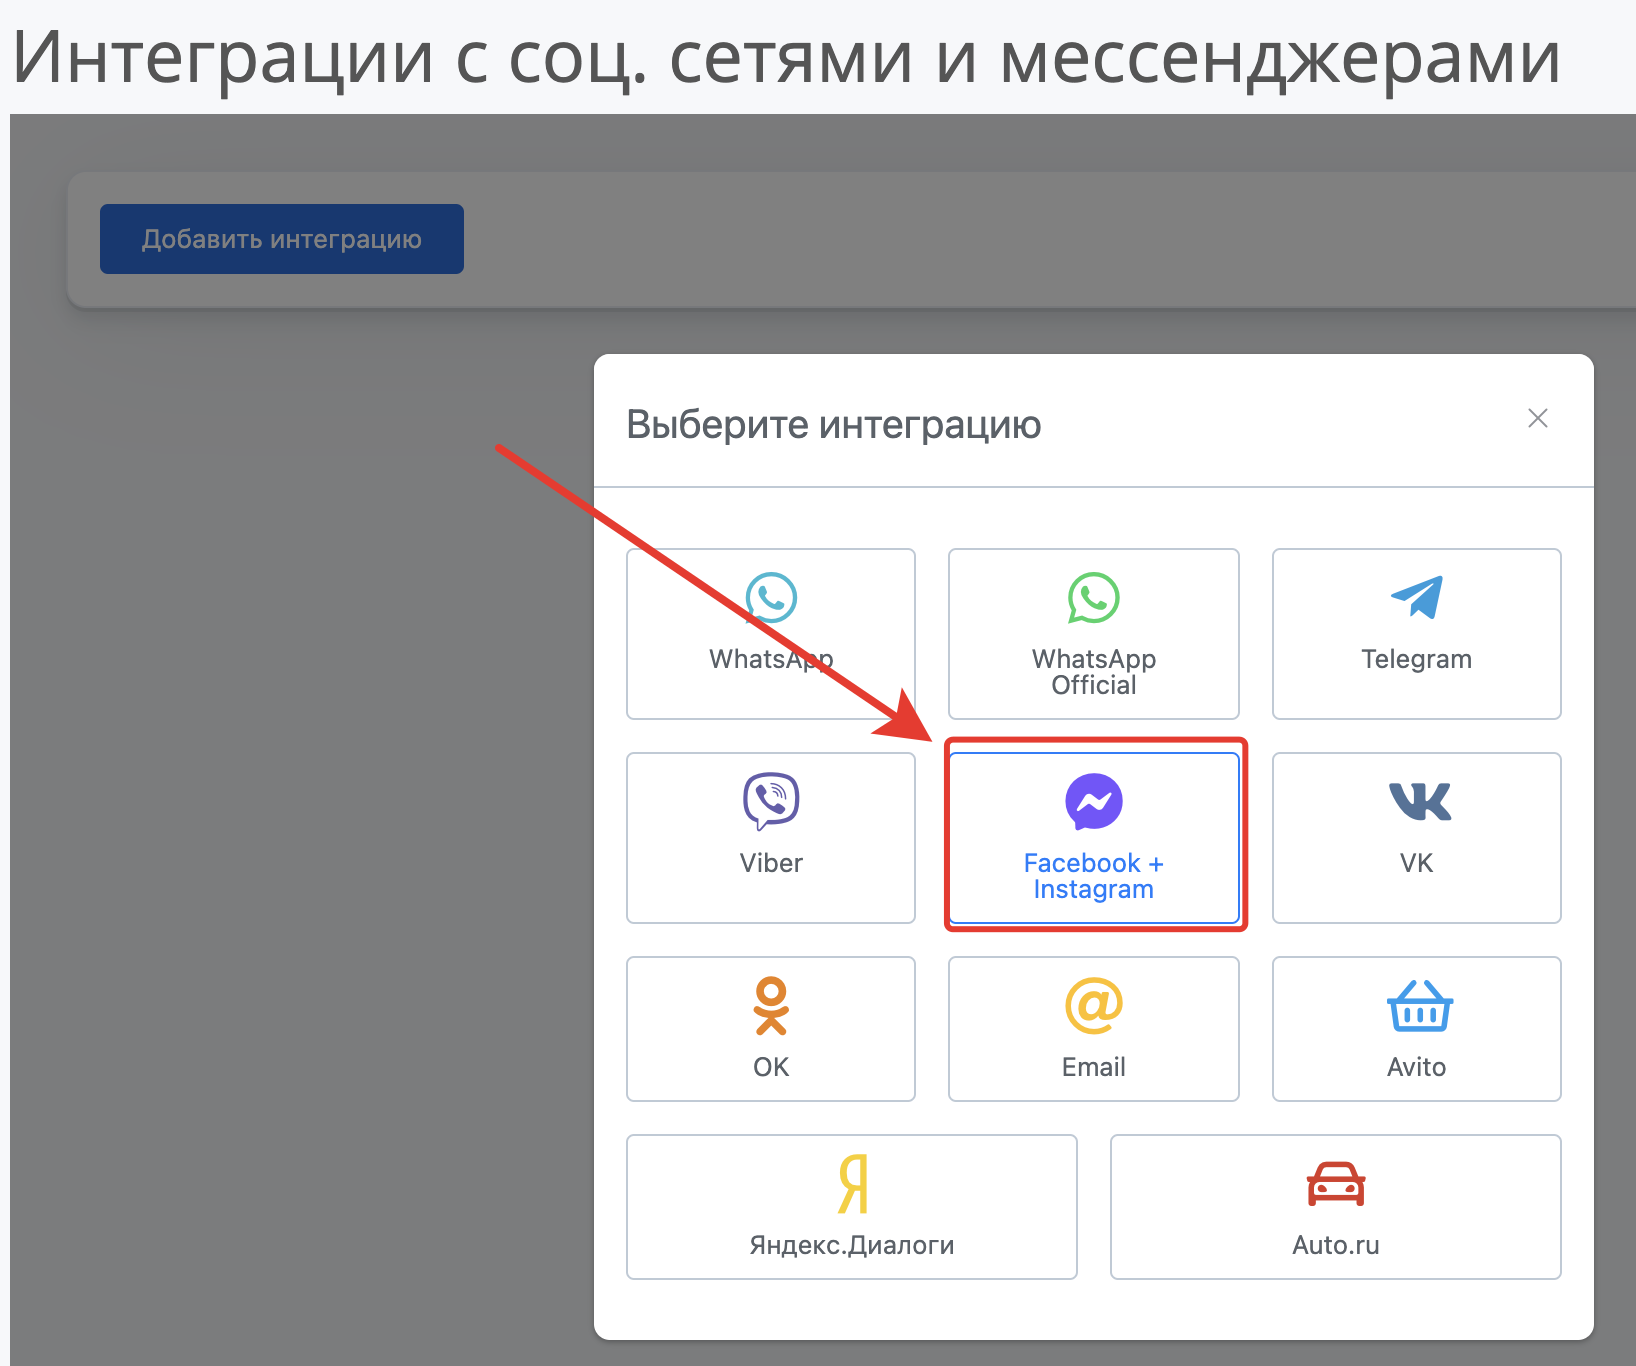Open Facebook + Instagram label link

[1094, 876]
